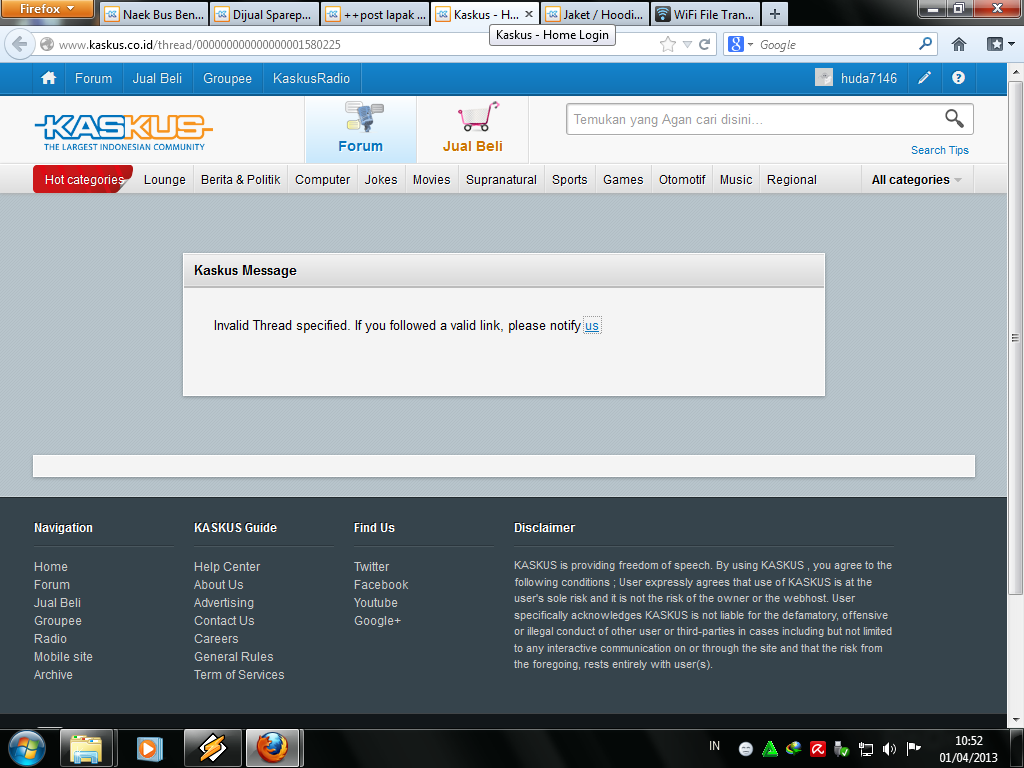Open the Berita & Politik category
Viewport: 1024px width, 768px height.
coord(240,180)
